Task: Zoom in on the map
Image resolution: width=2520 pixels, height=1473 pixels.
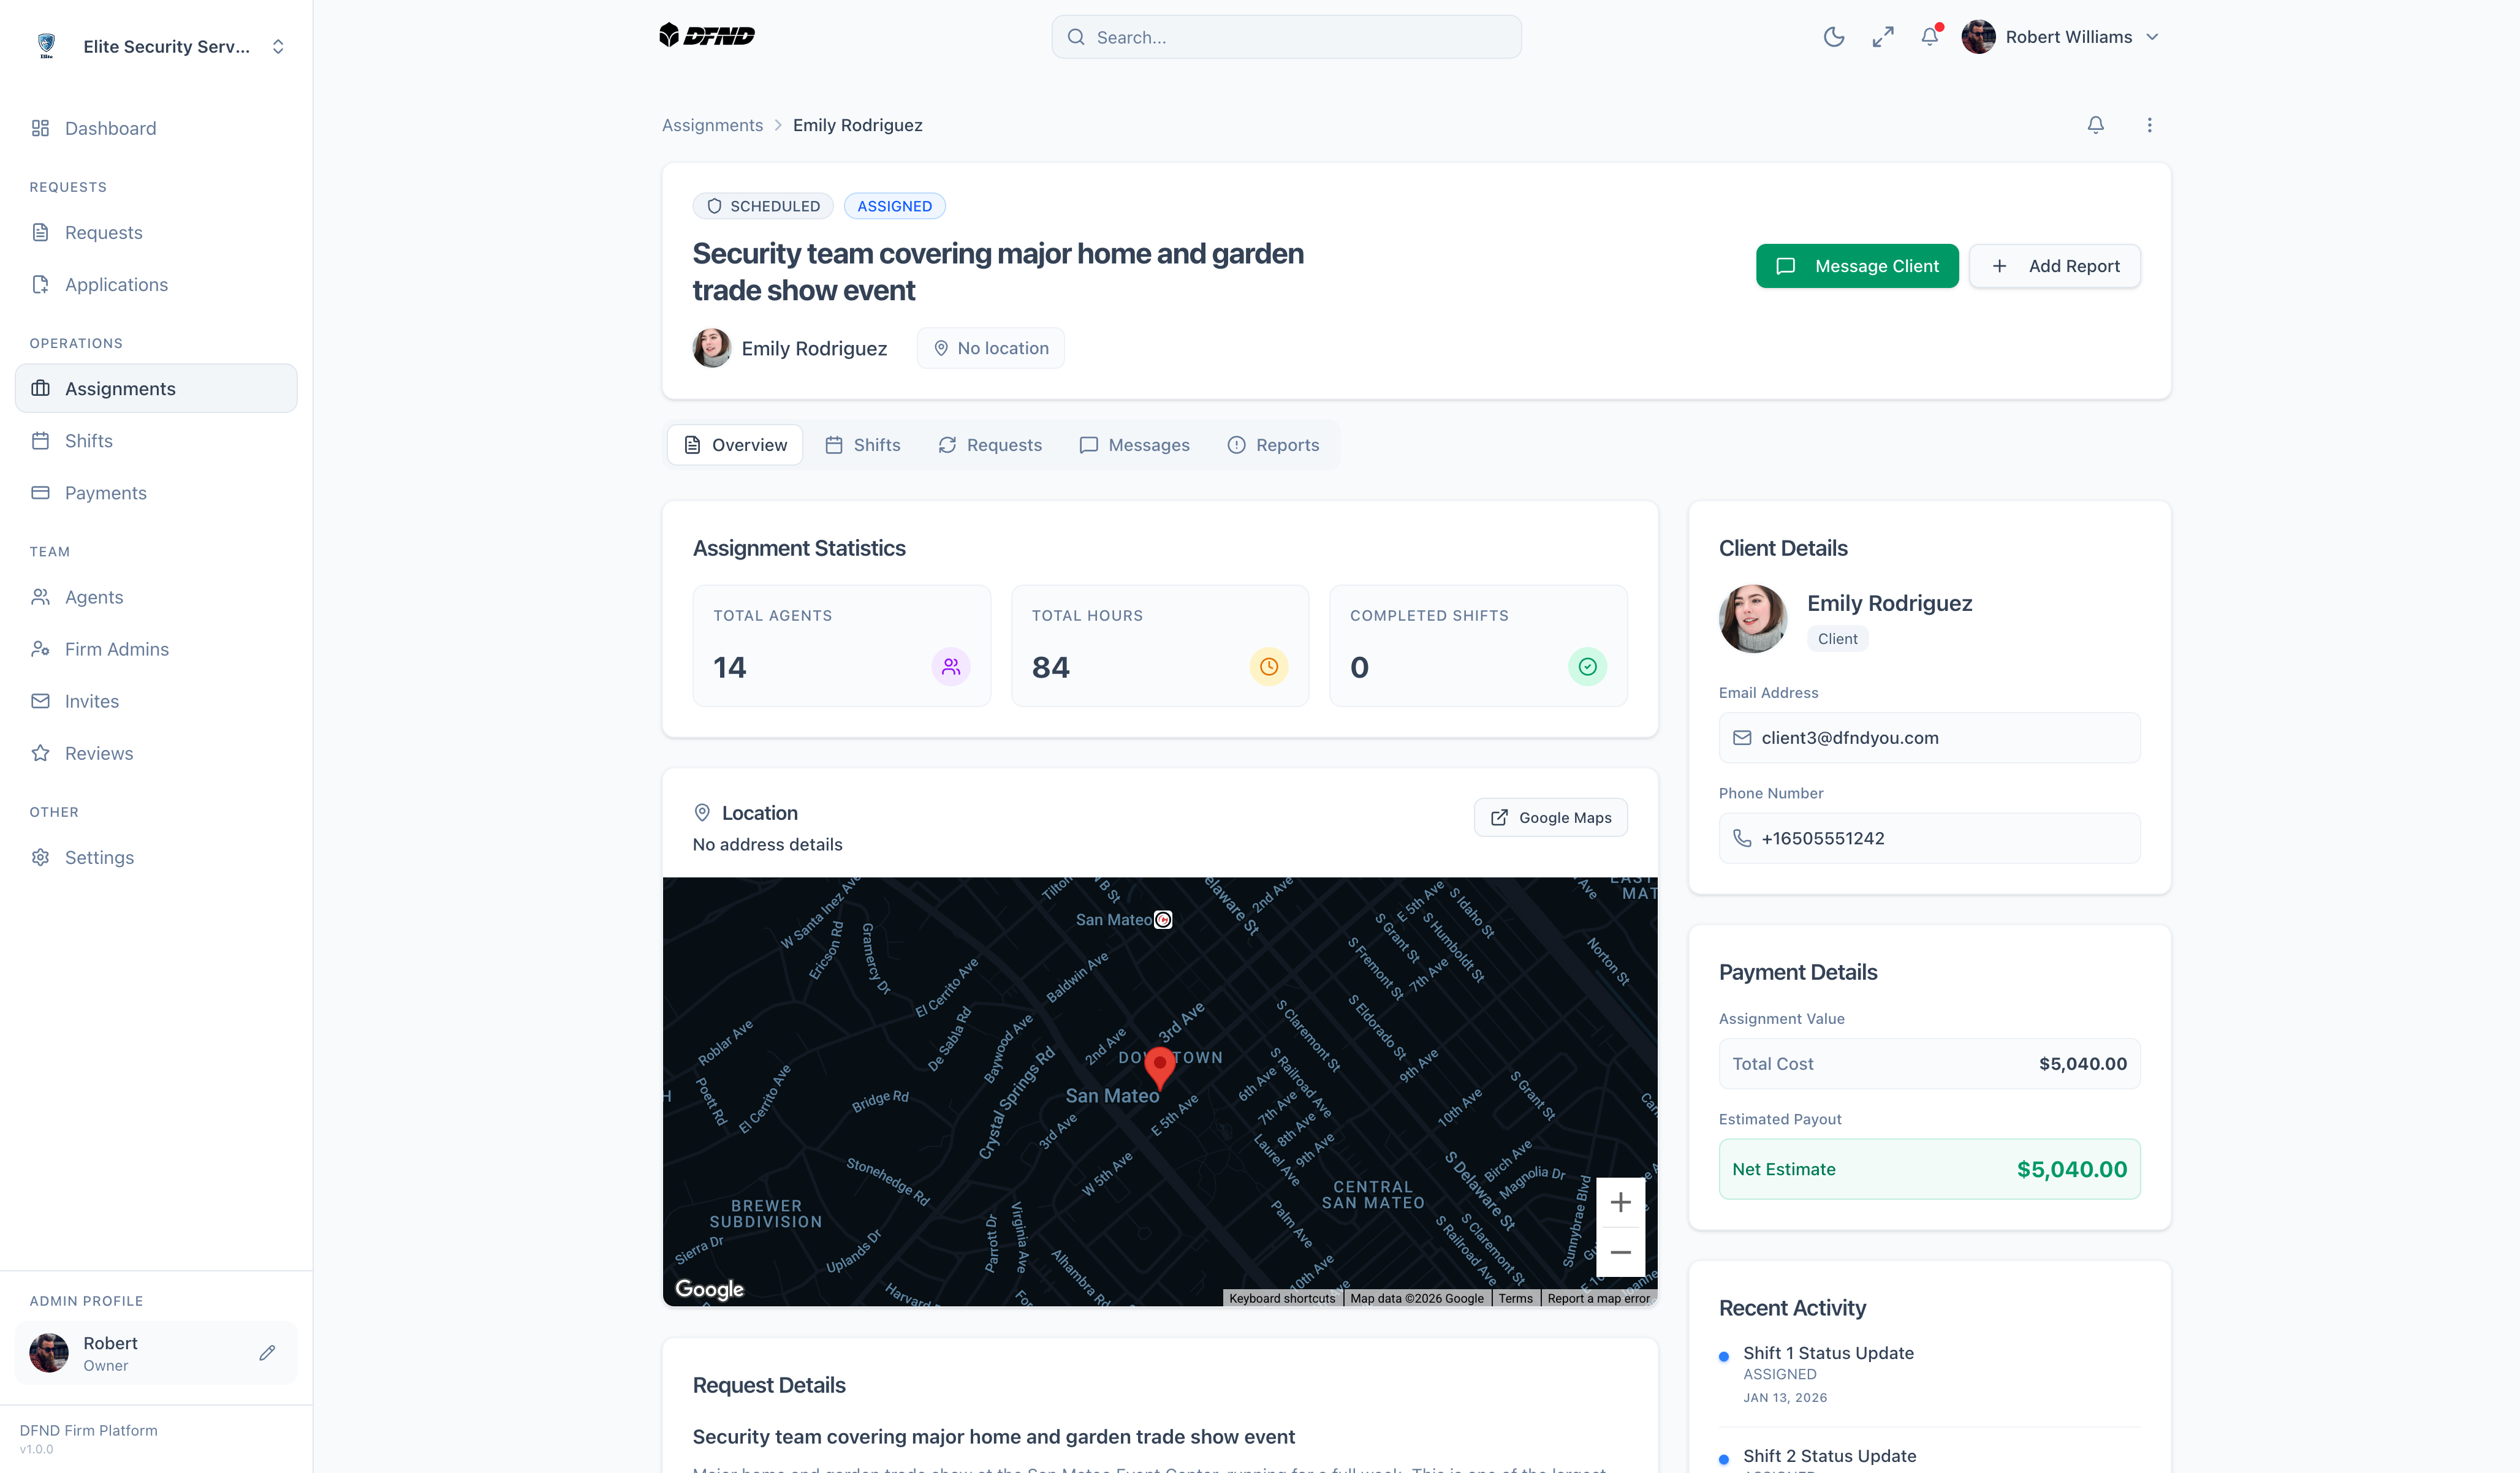Action: pyautogui.click(x=1620, y=1202)
